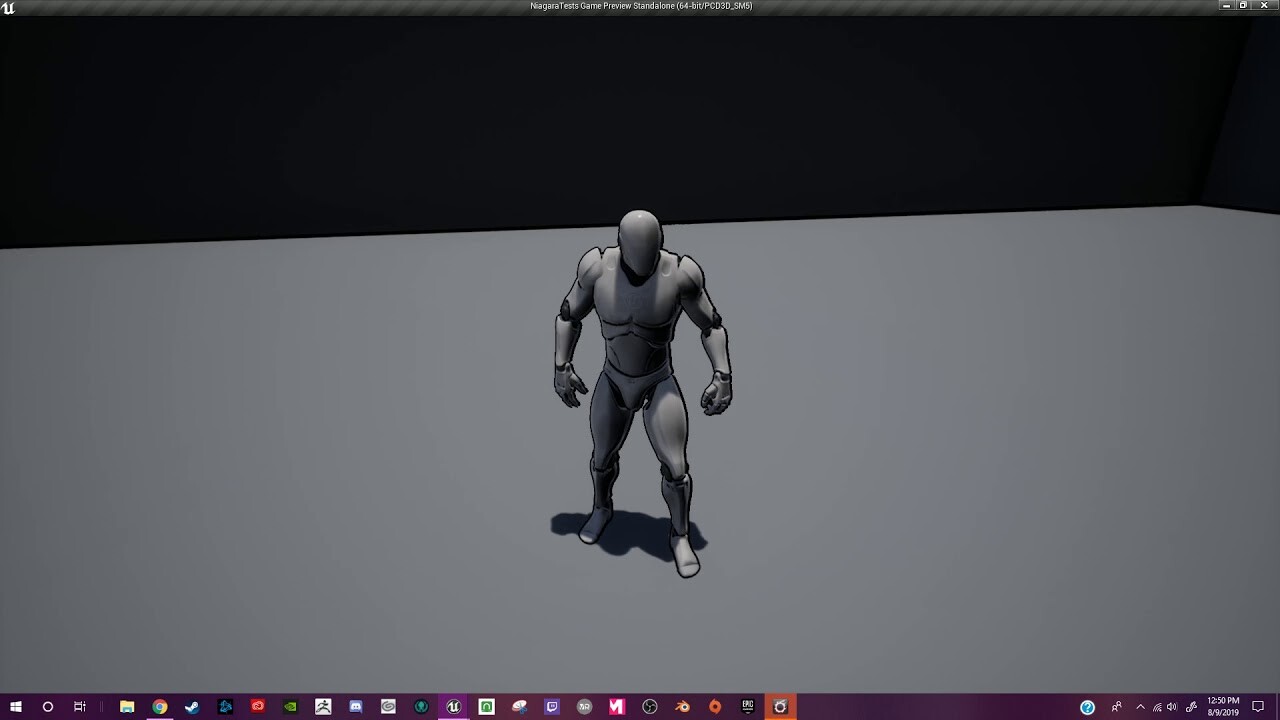Show the People hub in the tray
1280x720 pixels.
point(1117,706)
